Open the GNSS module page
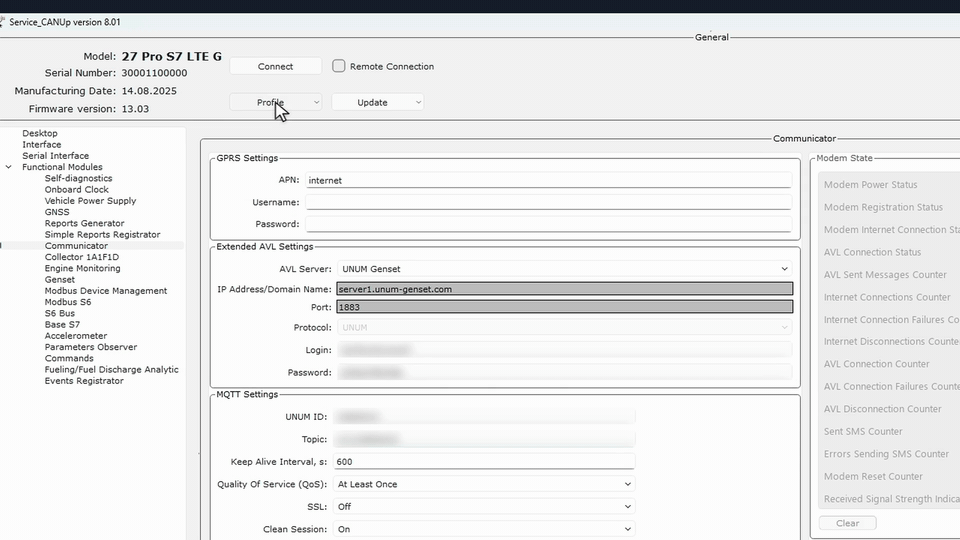The width and height of the screenshot is (960, 540). click(x=57, y=212)
